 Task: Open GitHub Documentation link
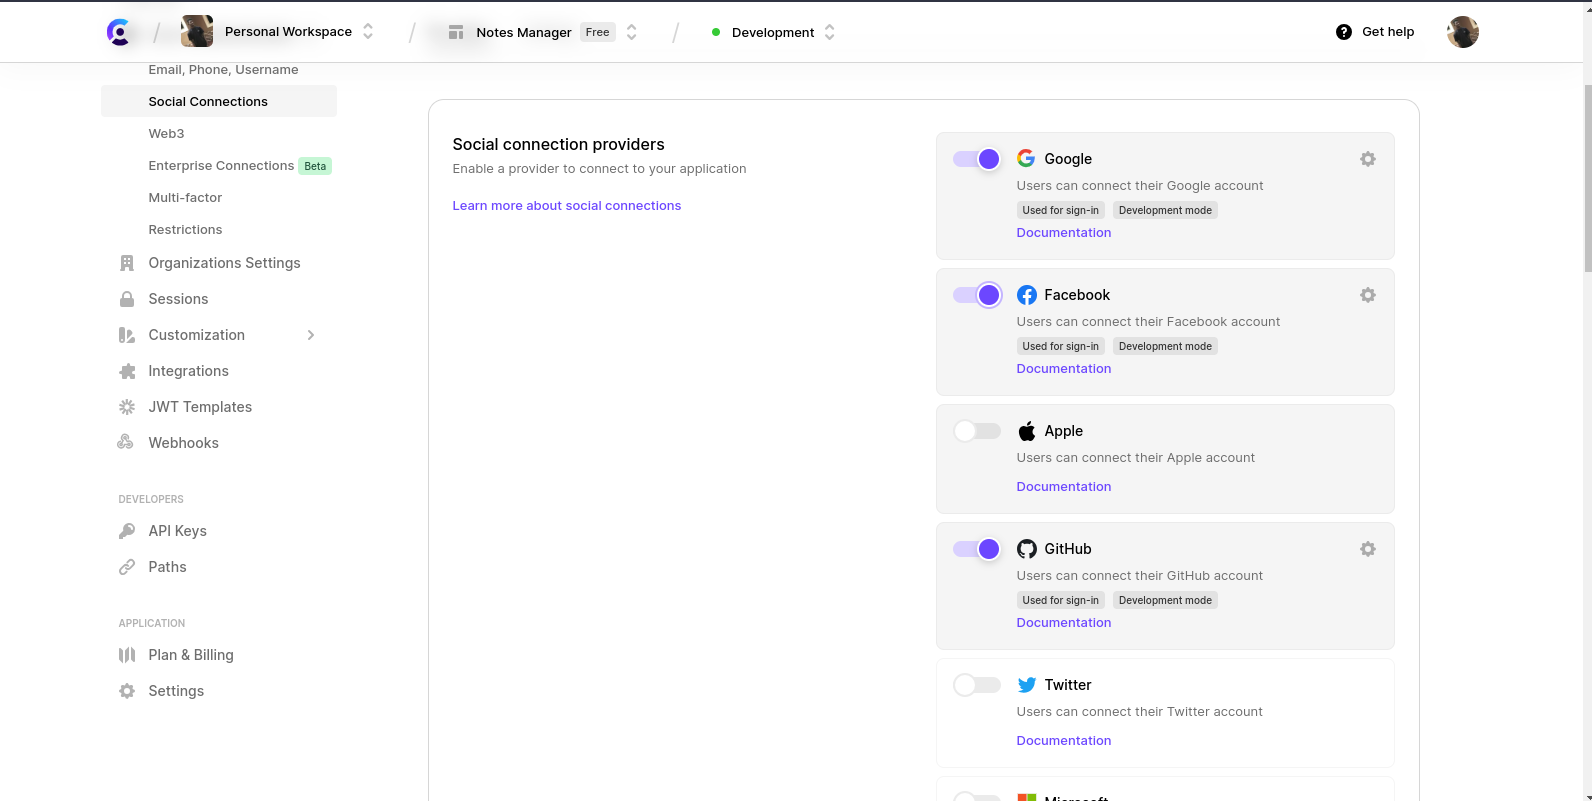[x=1064, y=623]
